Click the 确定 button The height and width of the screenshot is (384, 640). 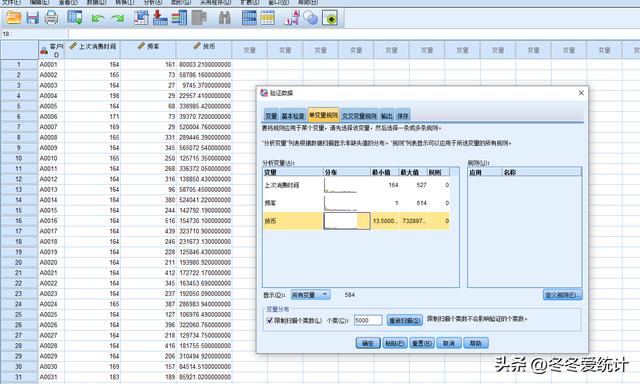(368, 343)
